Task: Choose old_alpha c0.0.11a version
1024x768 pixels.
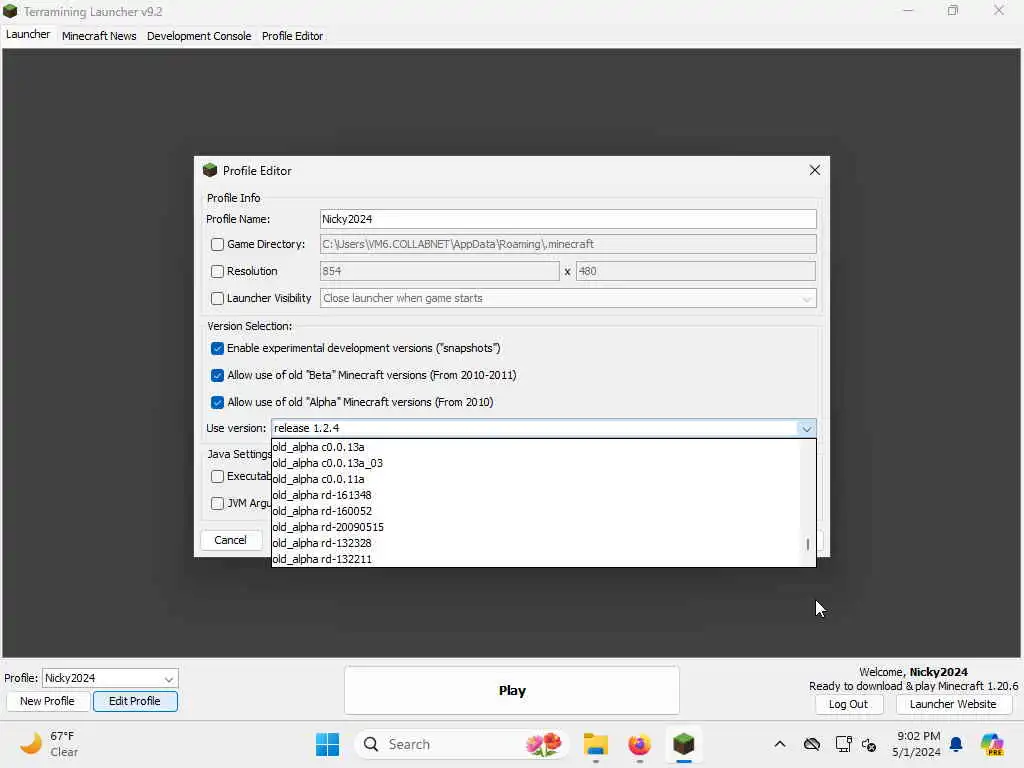Action: pyautogui.click(x=536, y=479)
